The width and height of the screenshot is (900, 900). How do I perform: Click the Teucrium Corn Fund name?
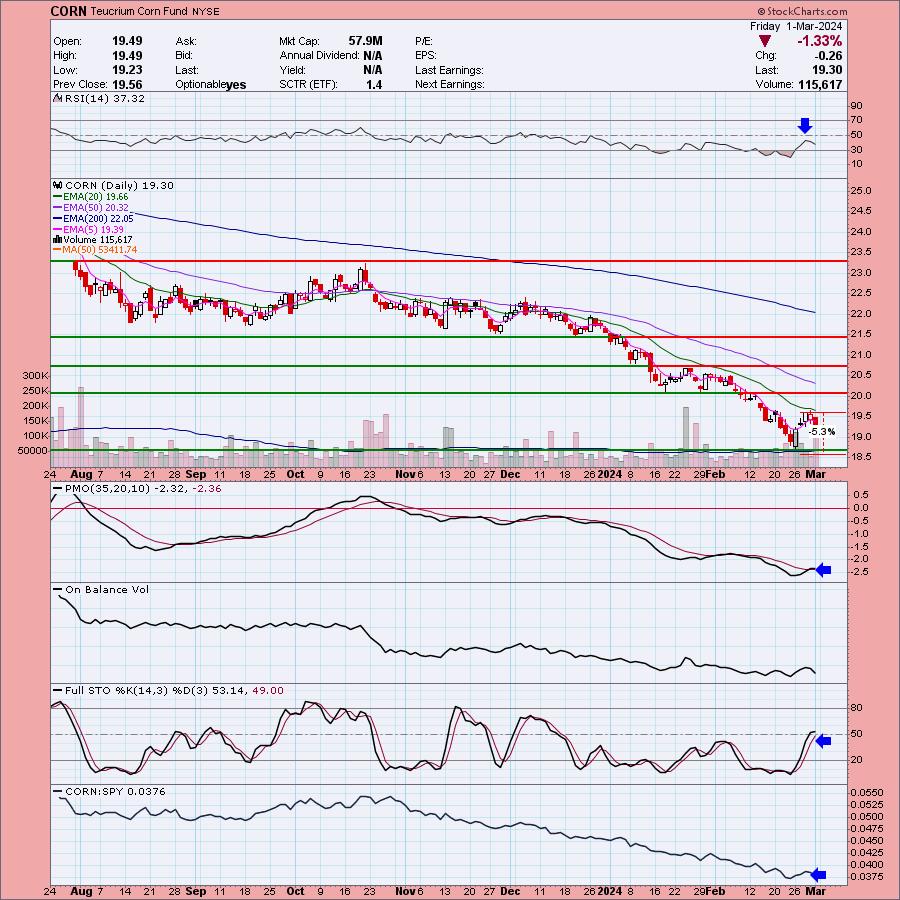pyautogui.click(x=140, y=11)
